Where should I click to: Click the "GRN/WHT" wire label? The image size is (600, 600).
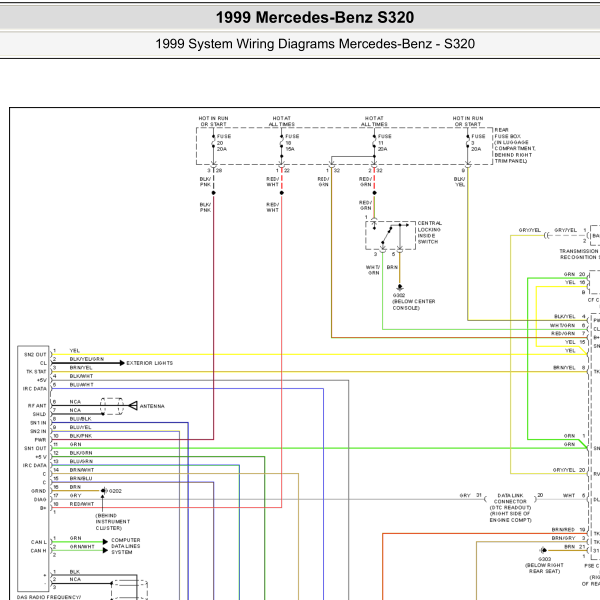(82, 547)
